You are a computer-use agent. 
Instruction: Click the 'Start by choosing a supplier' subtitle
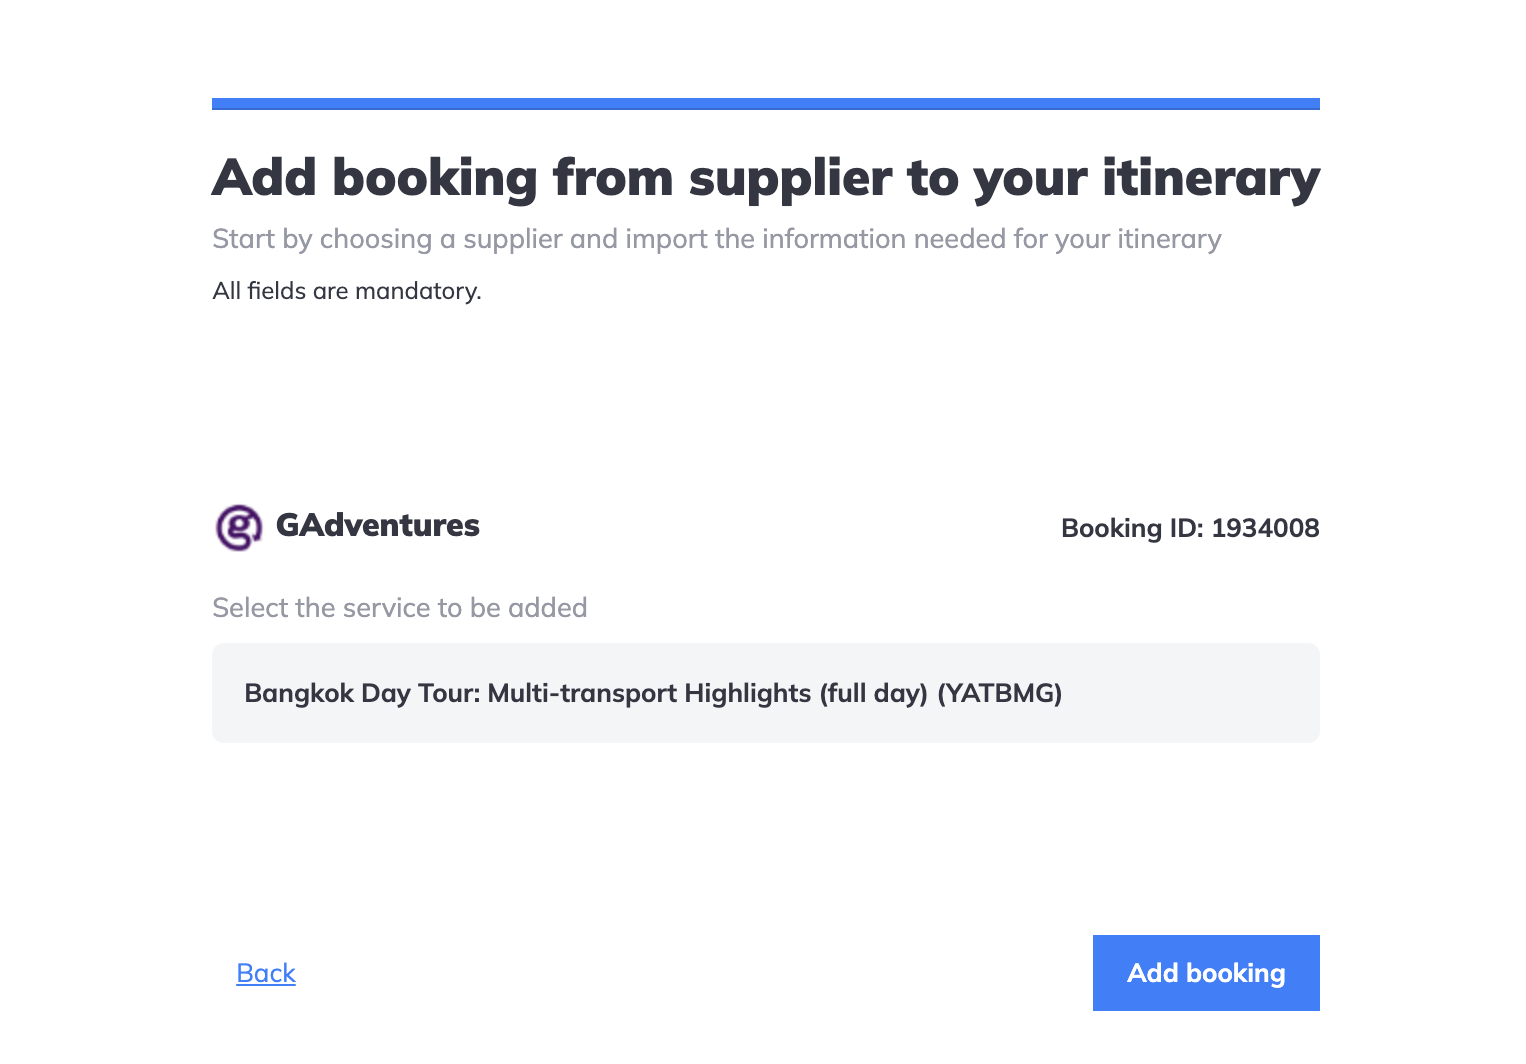point(717,239)
